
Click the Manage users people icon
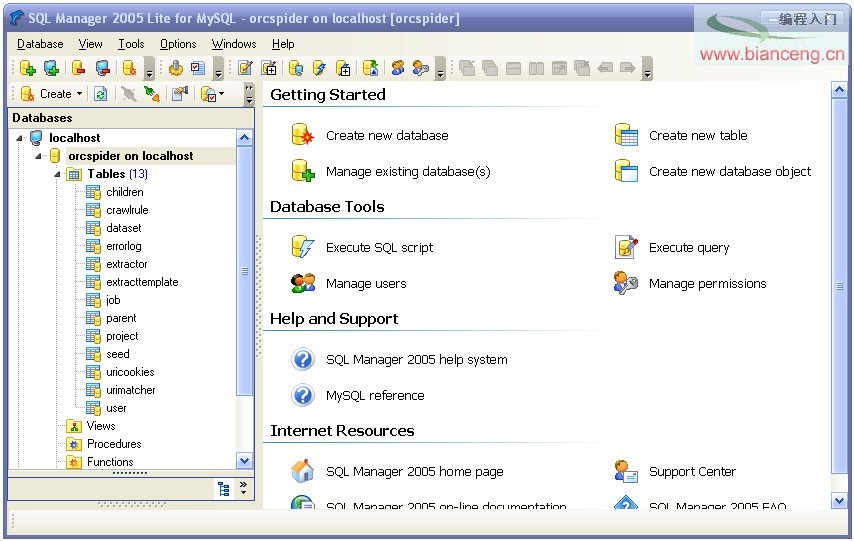pos(303,283)
